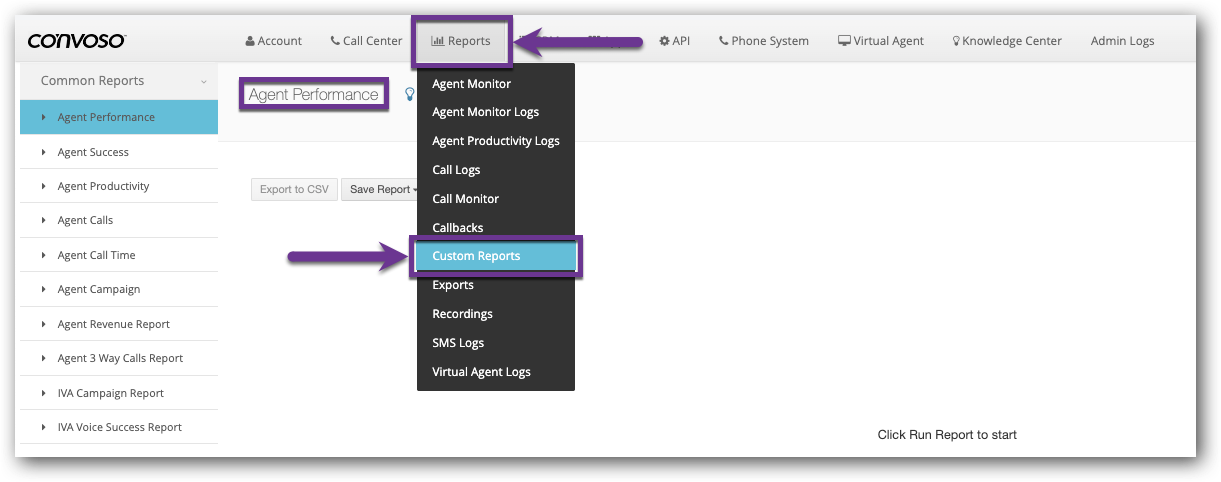Select Custom Reports from dropdown
Viewport: 1221px width, 482px height.
pyautogui.click(x=476, y=256)
